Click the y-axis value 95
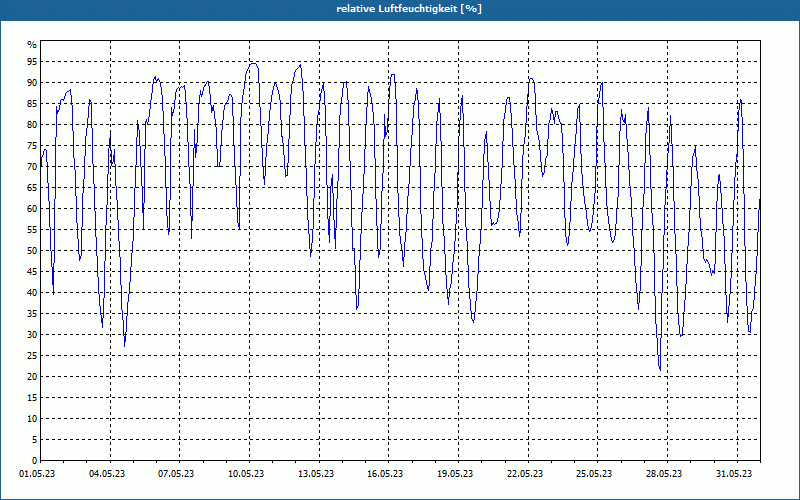Image resolution: width=800 pixels, height=500 pixels. [32, 62]
